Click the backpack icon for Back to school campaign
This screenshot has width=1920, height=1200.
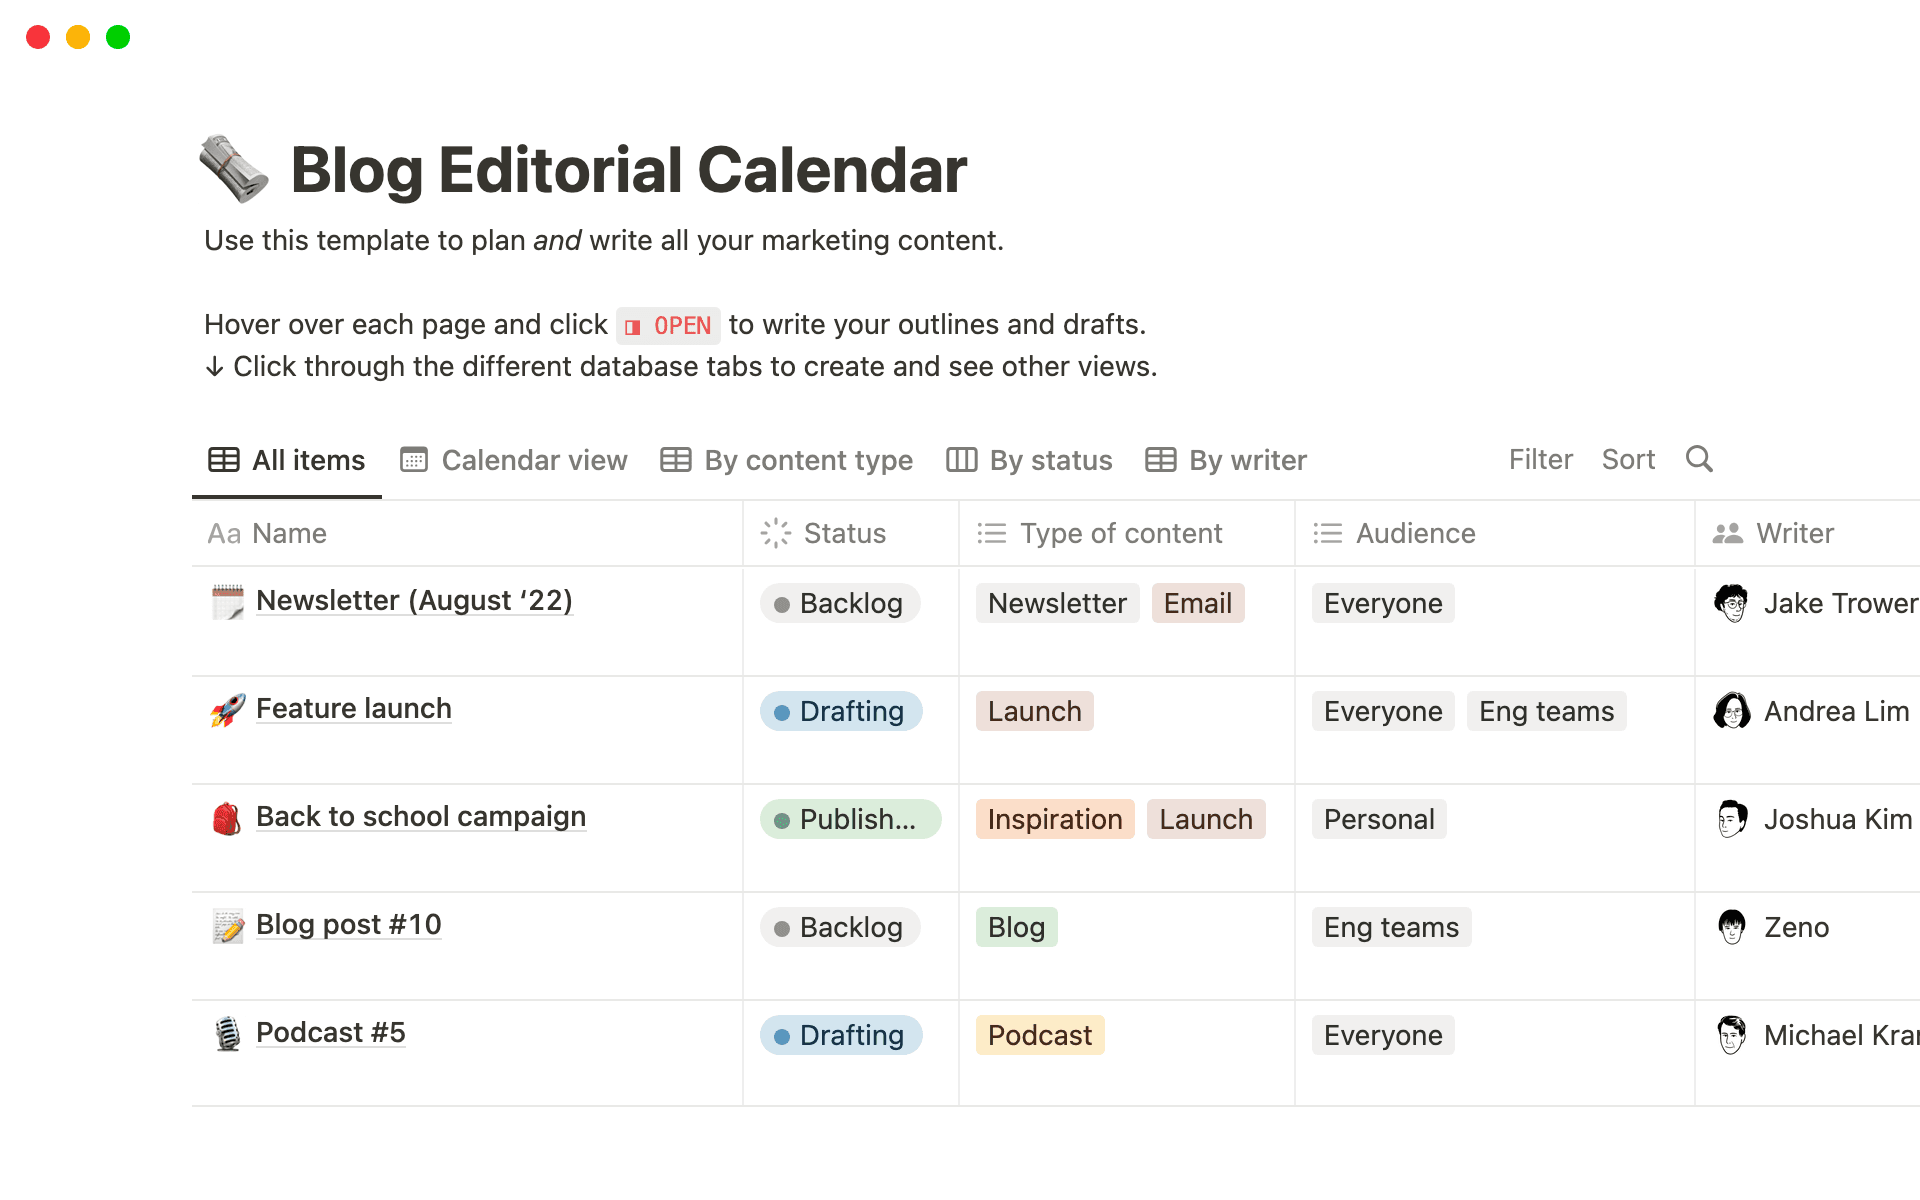pos(228,816)
